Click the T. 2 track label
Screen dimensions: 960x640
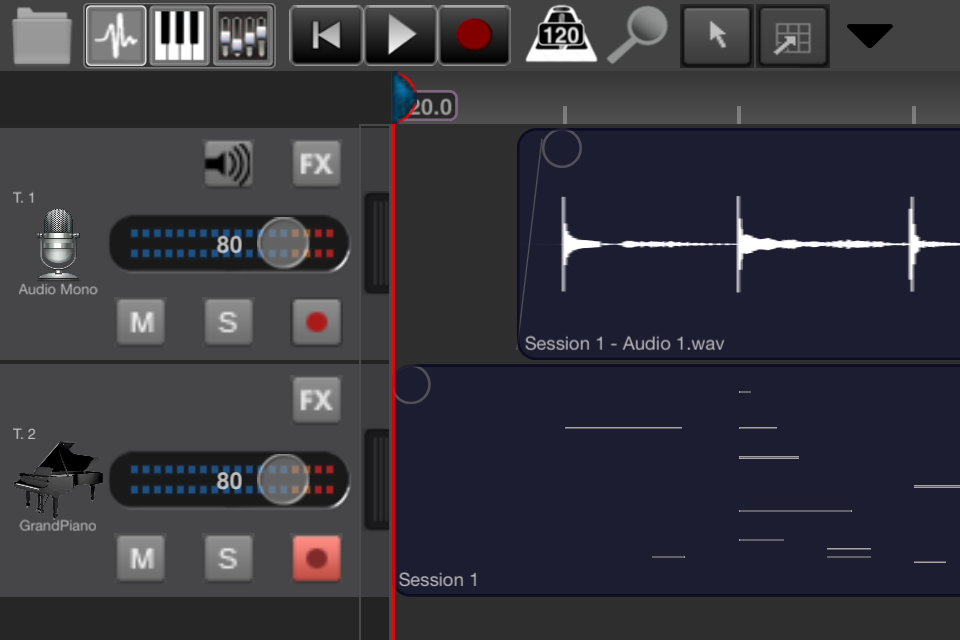24,434
